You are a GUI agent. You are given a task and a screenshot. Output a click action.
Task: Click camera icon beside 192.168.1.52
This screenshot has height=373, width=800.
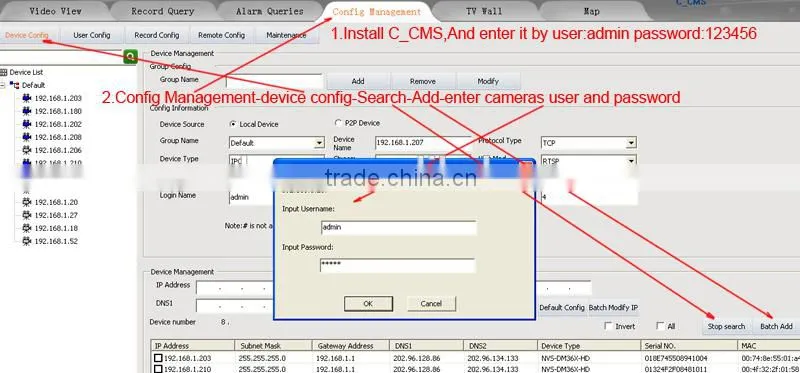27,241
